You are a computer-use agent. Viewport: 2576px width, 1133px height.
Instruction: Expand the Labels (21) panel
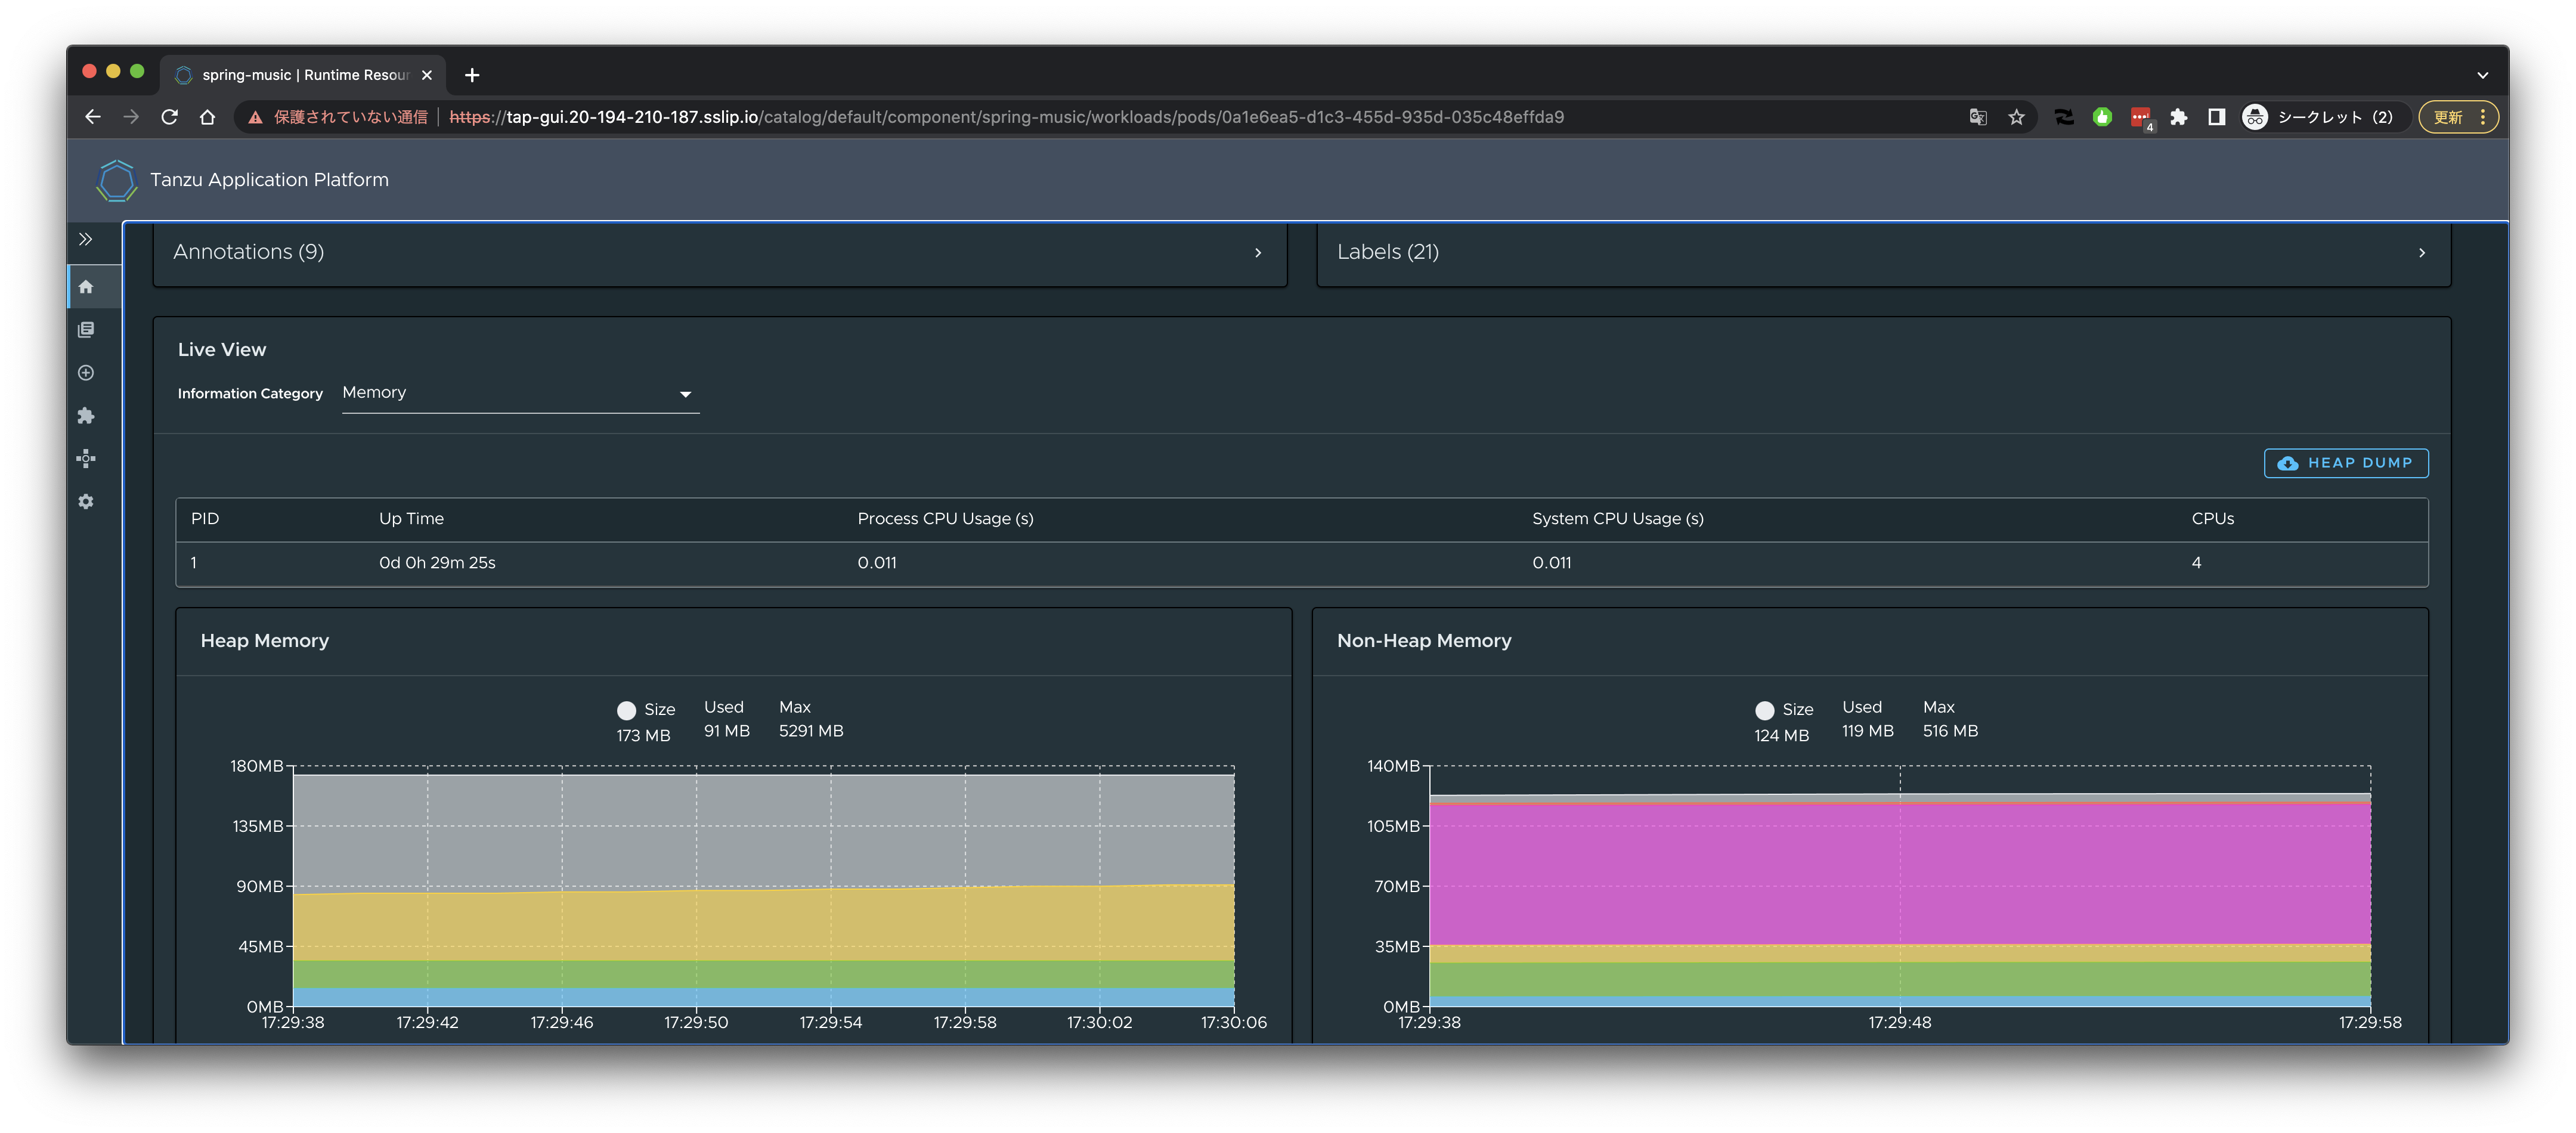(1883, 253)
